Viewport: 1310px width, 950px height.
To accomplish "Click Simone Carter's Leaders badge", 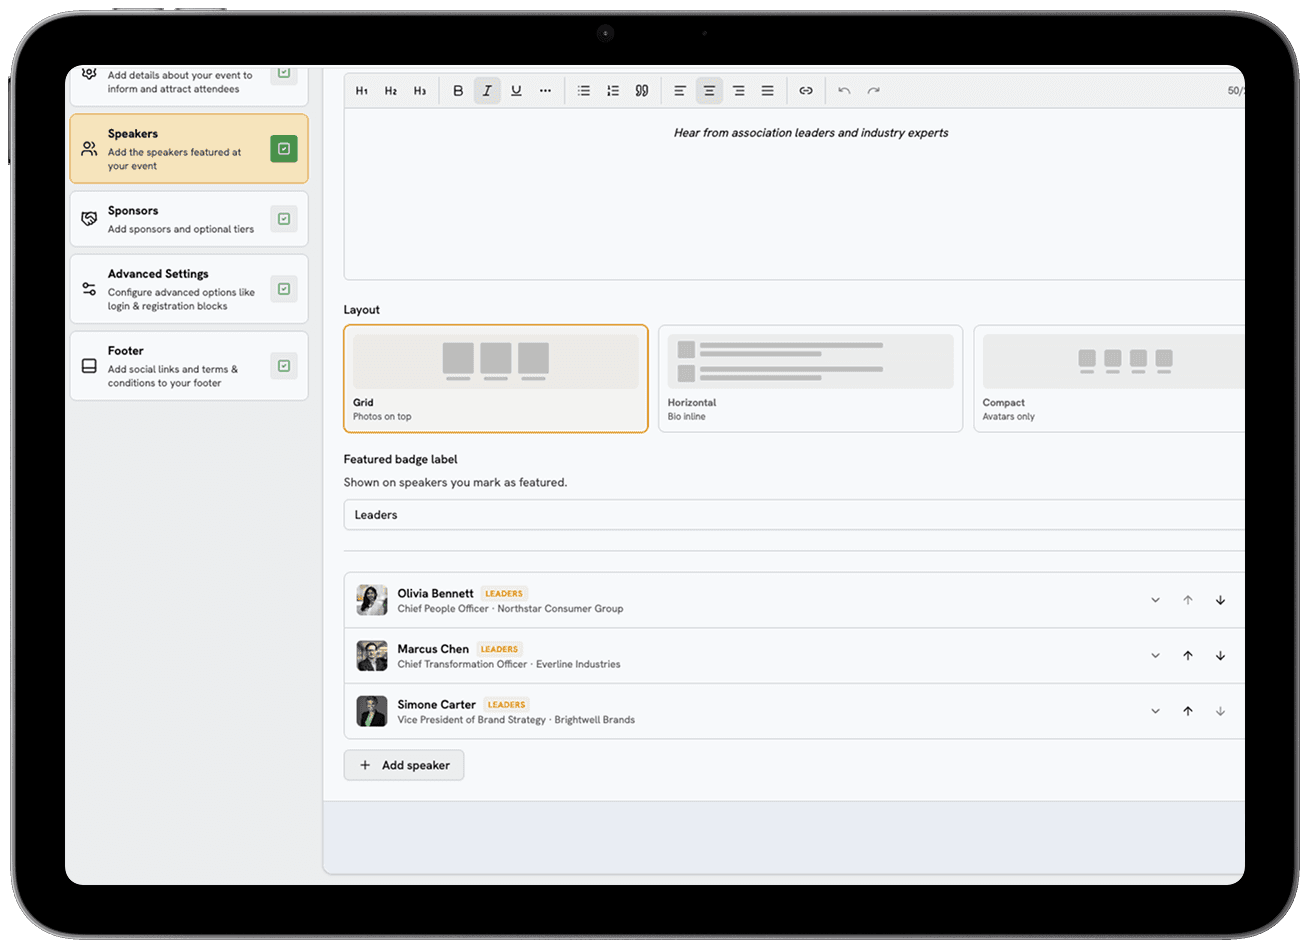I will tap(507, 705).
